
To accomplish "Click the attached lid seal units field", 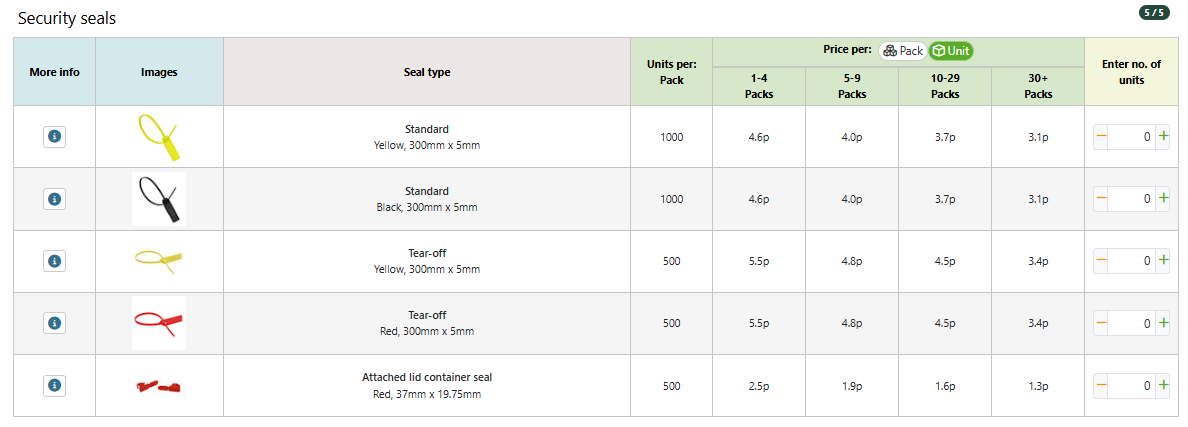I will 1133,385.
